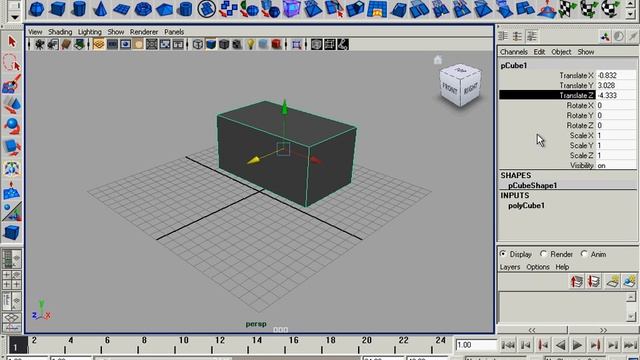Screen dimensions: 640x360
Task: Toggle wireframe display cube icon
Action: 198,44
